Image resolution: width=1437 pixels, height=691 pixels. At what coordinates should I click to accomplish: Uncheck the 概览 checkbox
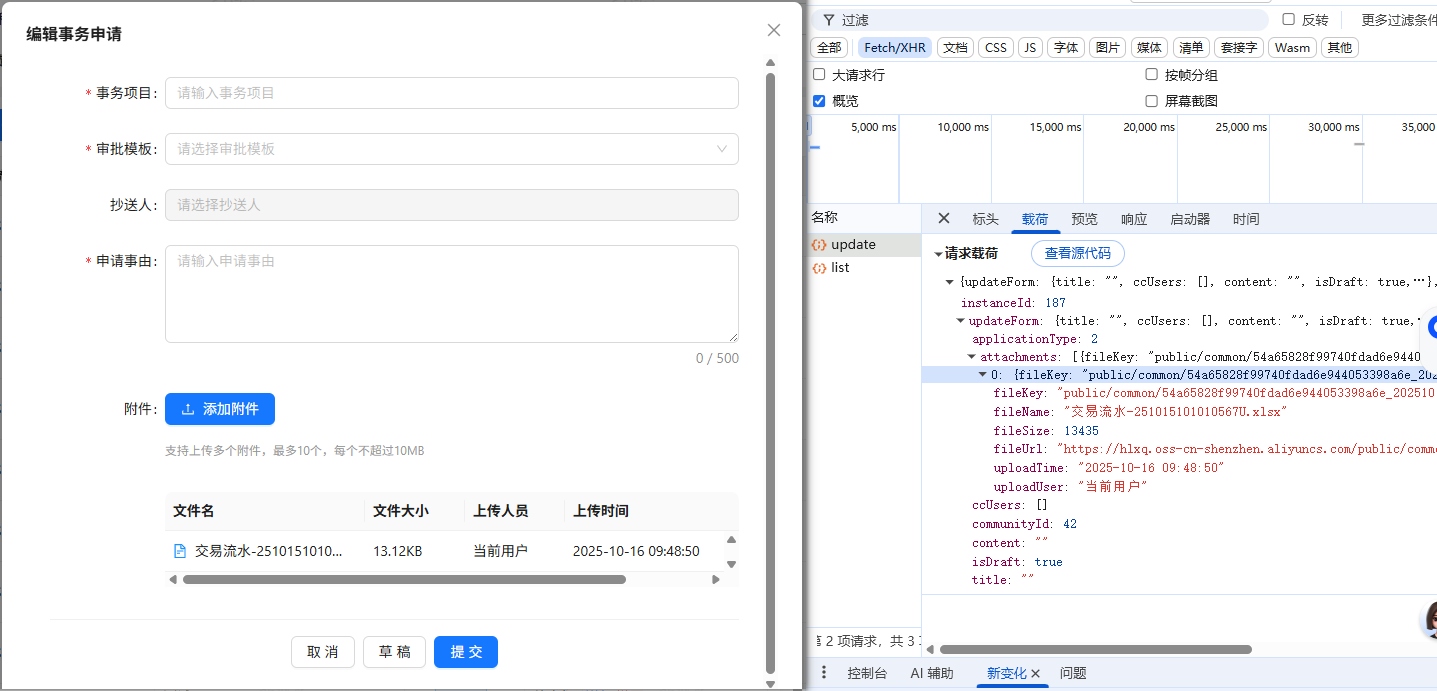819,101
